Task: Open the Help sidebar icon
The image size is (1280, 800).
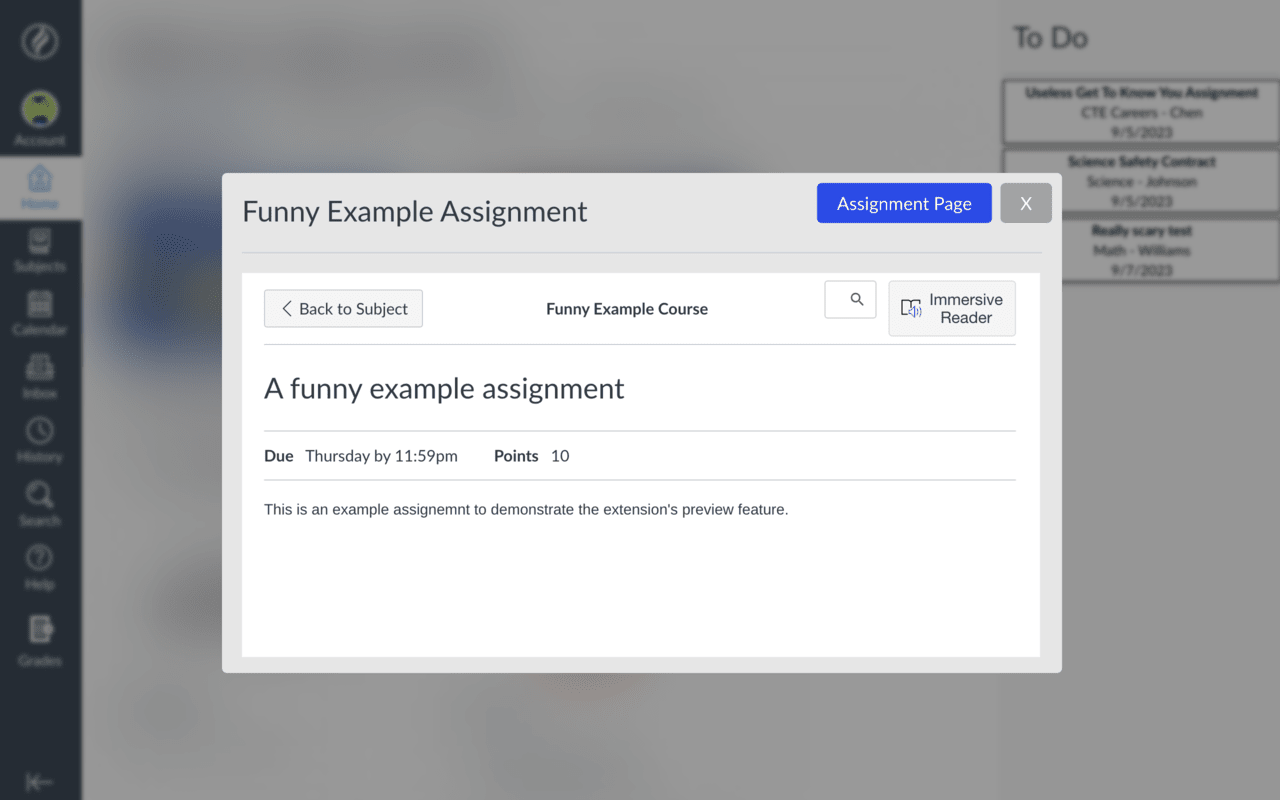Action: click(x=40, y=567)
